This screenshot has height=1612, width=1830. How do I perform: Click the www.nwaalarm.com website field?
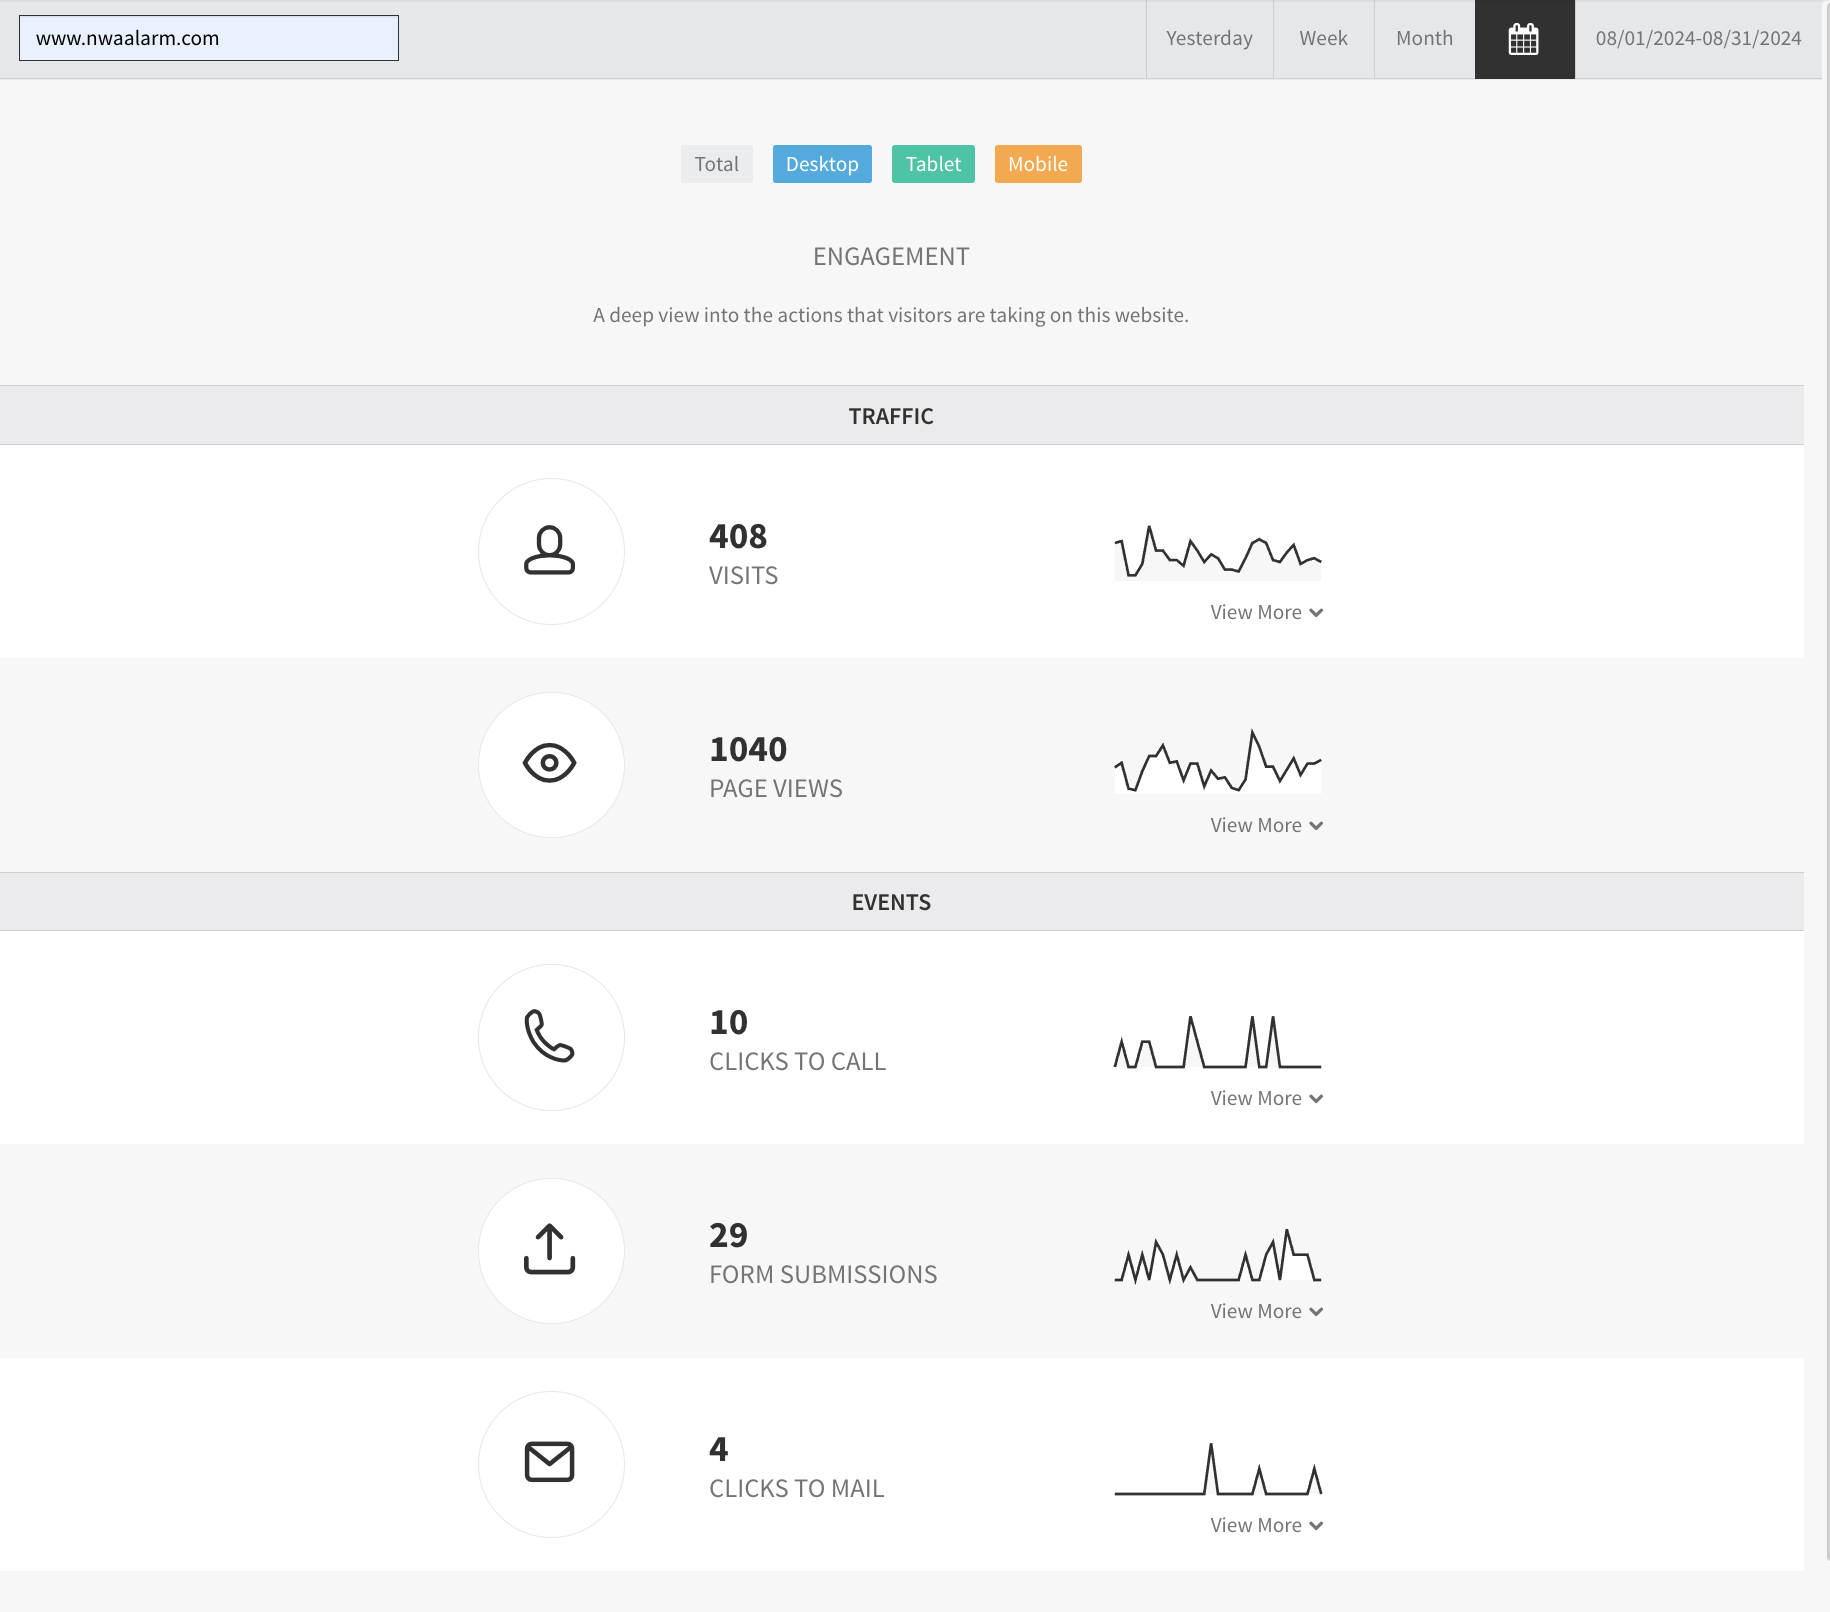[209, 38]
